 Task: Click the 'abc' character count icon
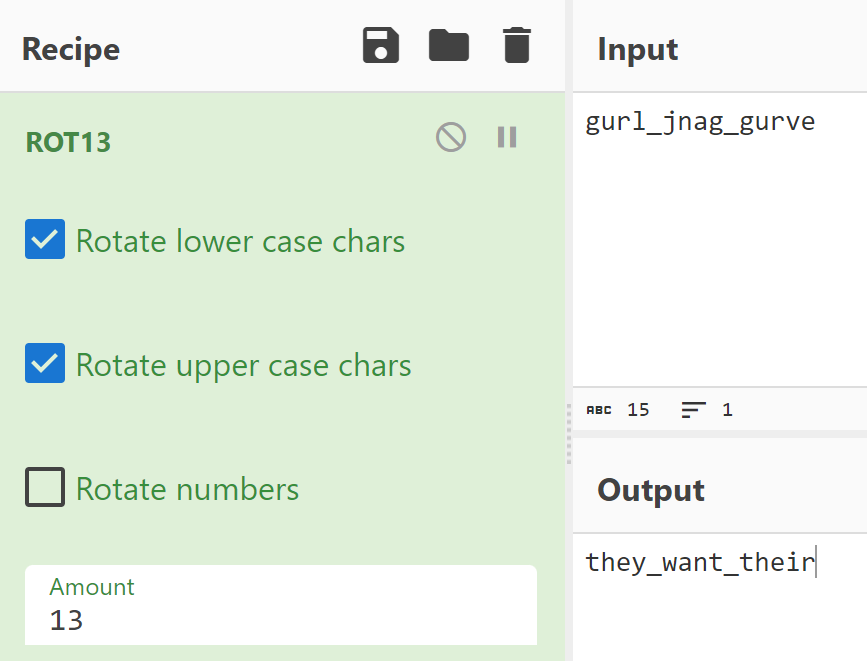pos(598,410)
